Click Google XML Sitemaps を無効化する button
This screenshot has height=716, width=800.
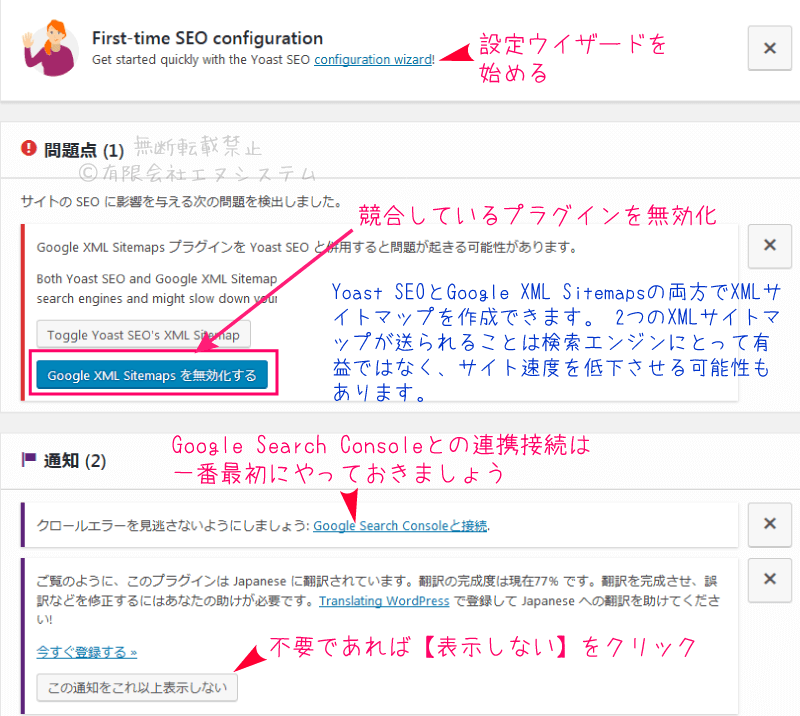[152, 375]
